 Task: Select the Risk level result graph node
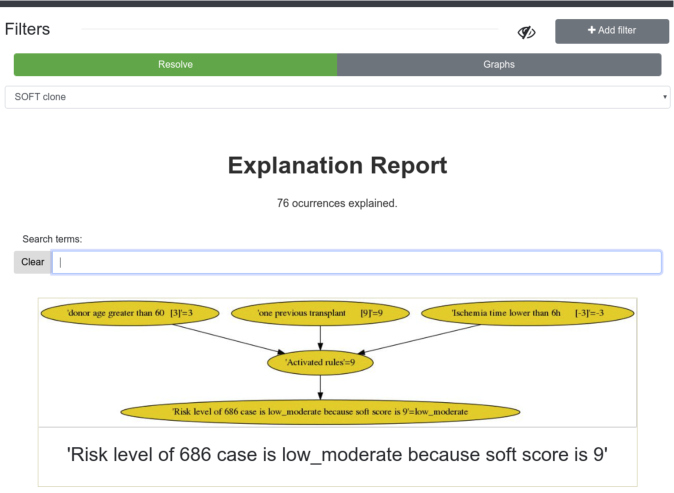click(x=320, y=412)
